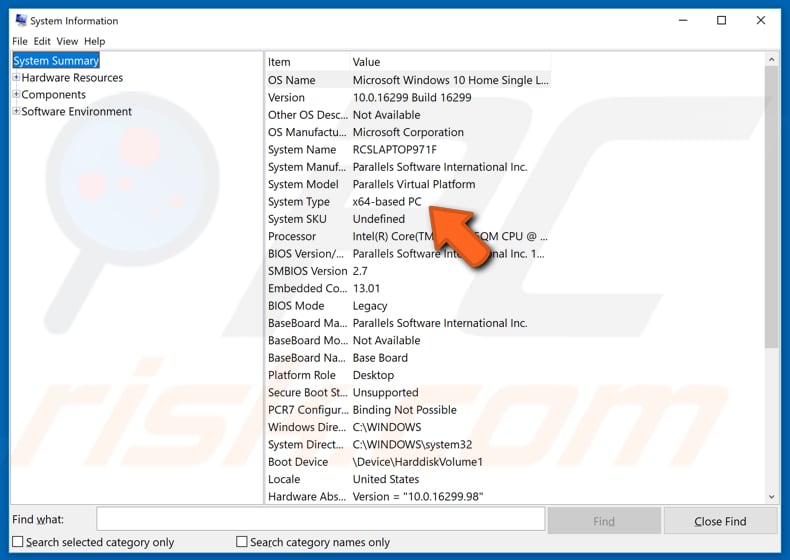Click the value Parallels Virtual Platform
The height and width of the screenshot is (560, 790).
click(x=414, y=184)
